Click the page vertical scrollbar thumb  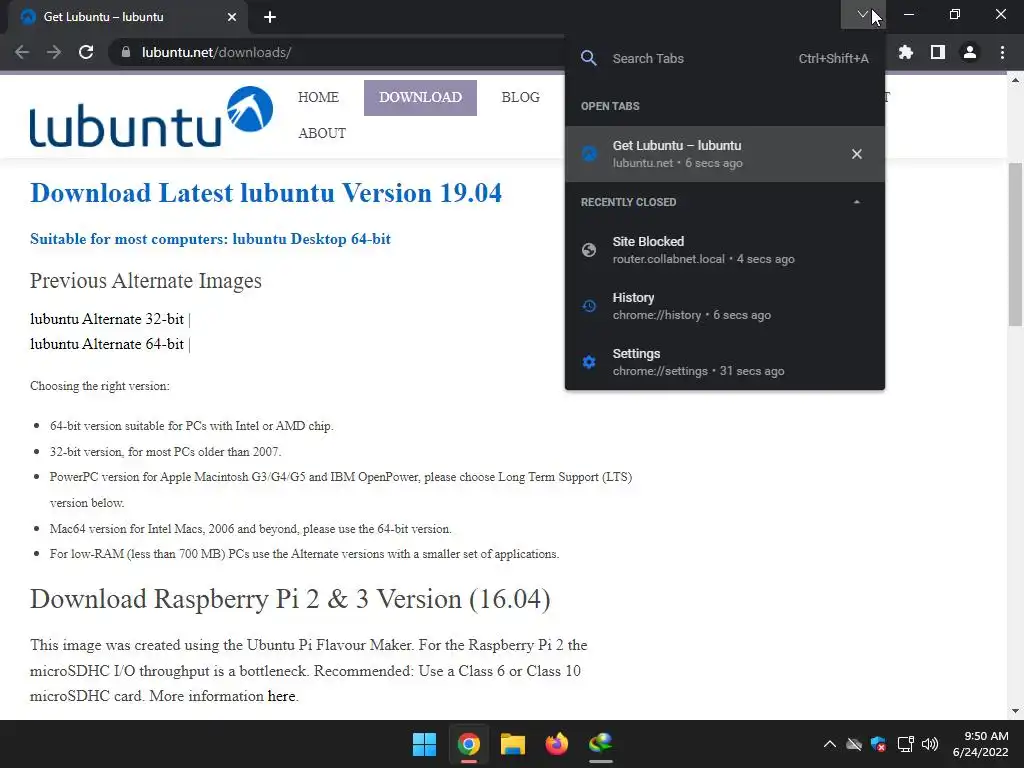coord(1016,244)
